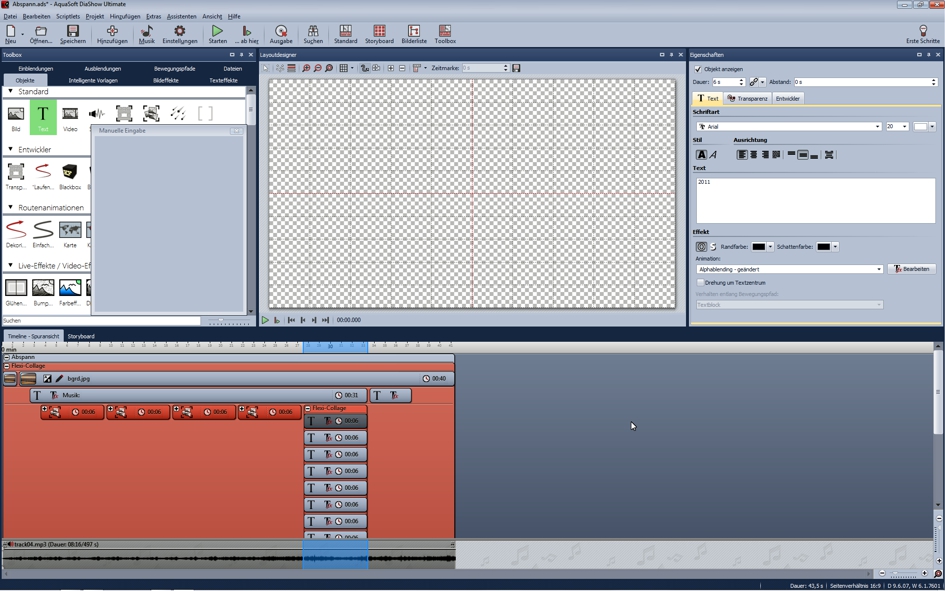
Task: Toggle the bold/outlined text style button
Action: pyautogui.click(x=701, y=155)
